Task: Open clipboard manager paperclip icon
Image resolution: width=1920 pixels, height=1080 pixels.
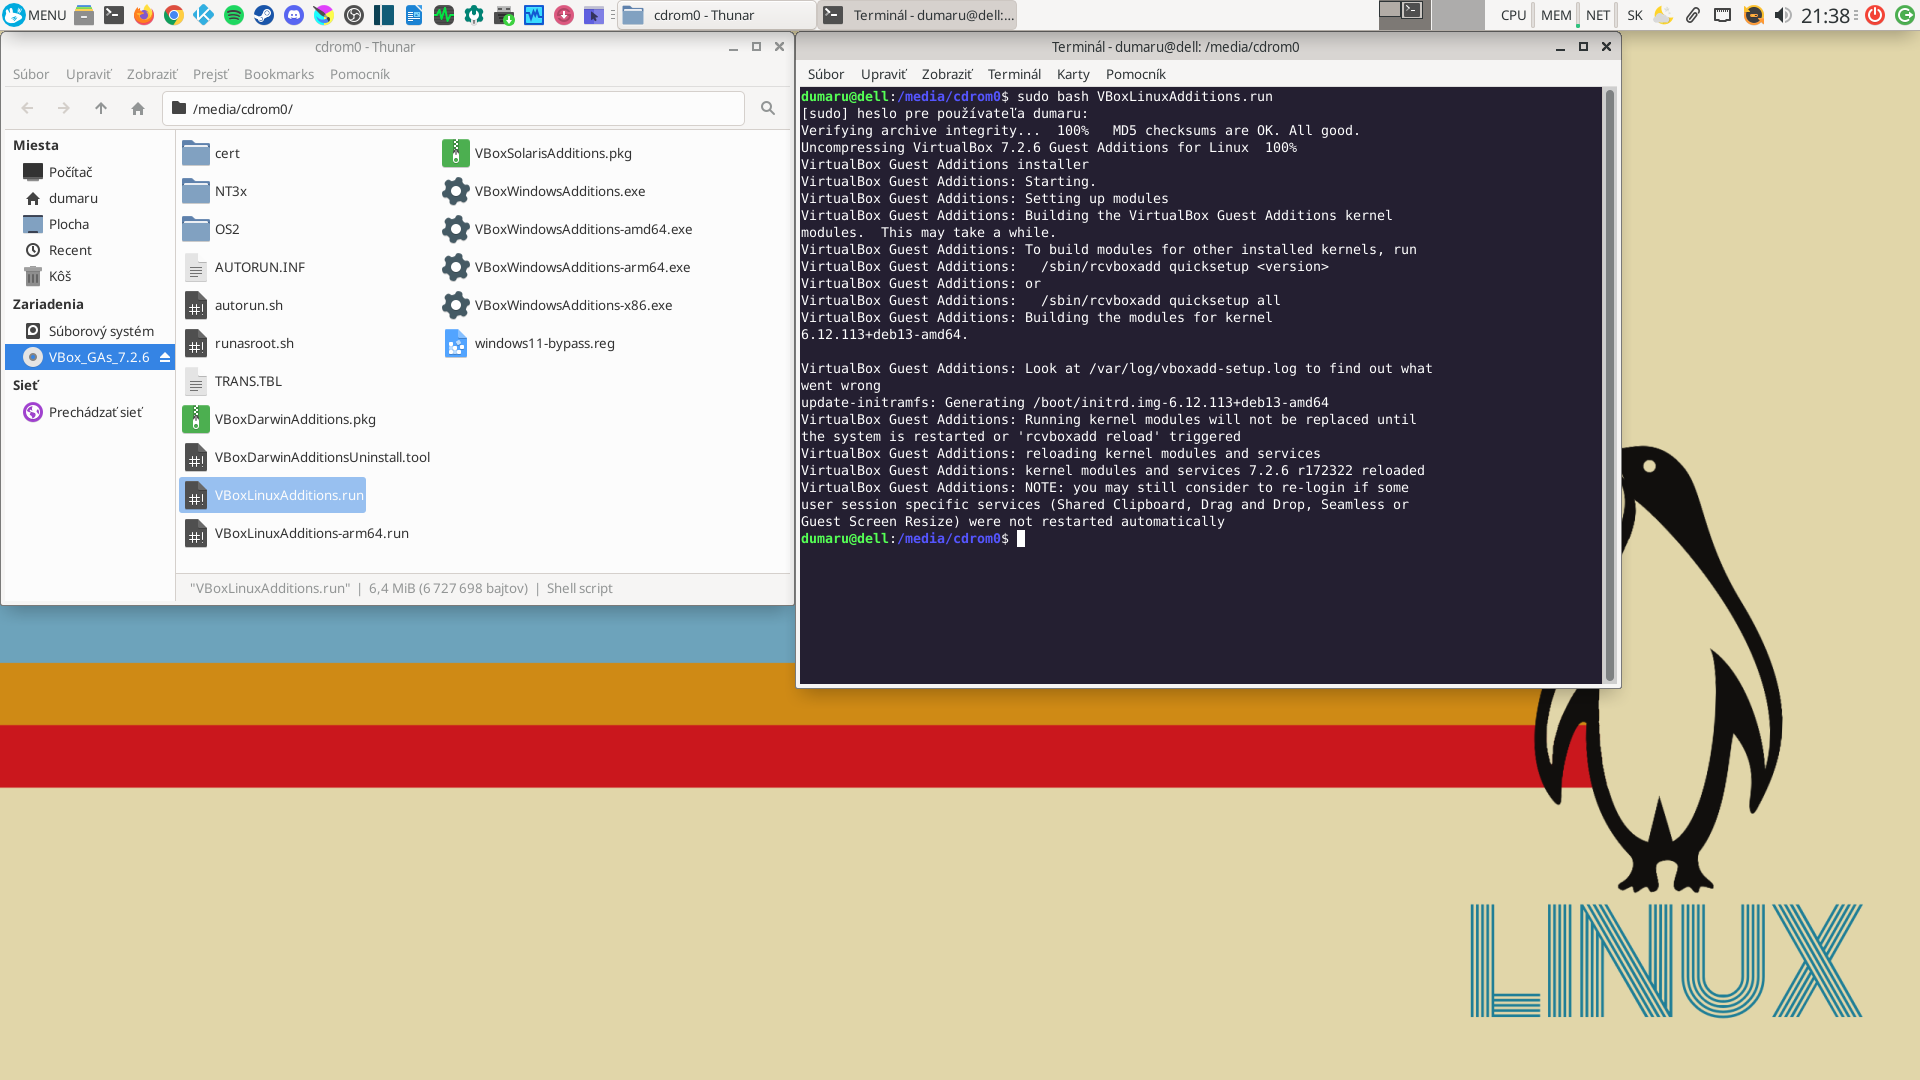Action: click(x=1692, y=15)
